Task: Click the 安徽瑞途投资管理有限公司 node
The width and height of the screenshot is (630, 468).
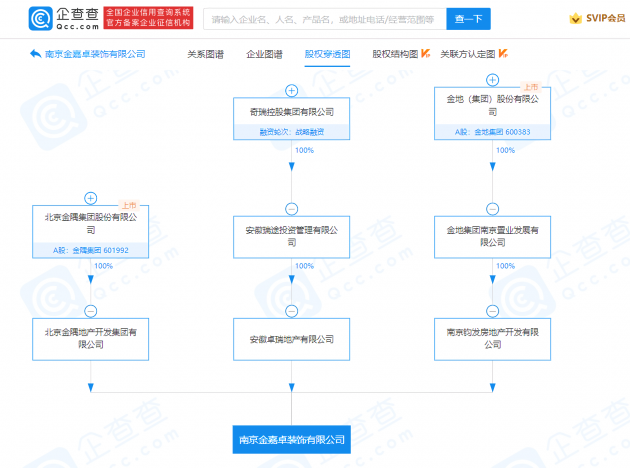Action: point(291,237)
